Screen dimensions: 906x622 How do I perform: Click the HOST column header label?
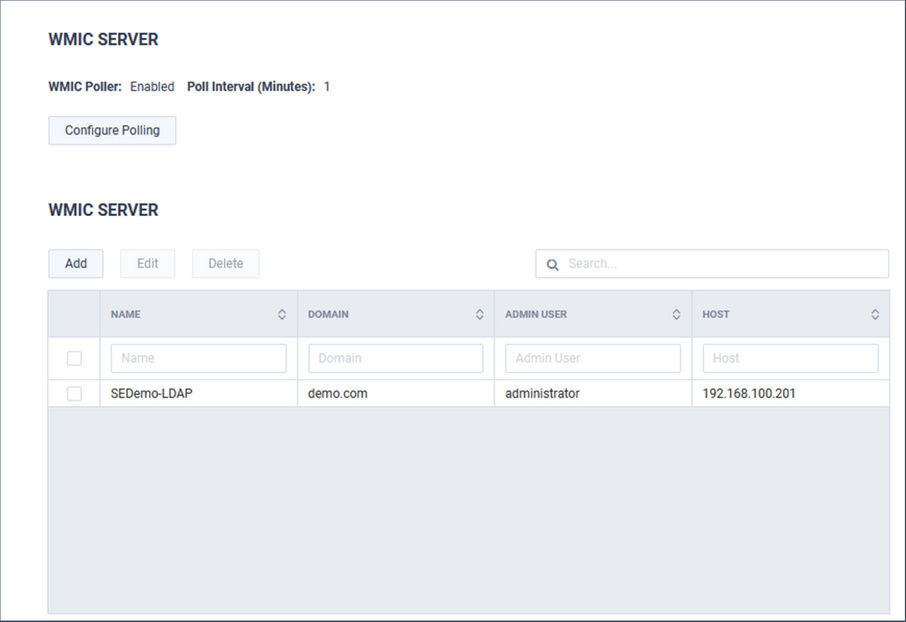[716, 314]
